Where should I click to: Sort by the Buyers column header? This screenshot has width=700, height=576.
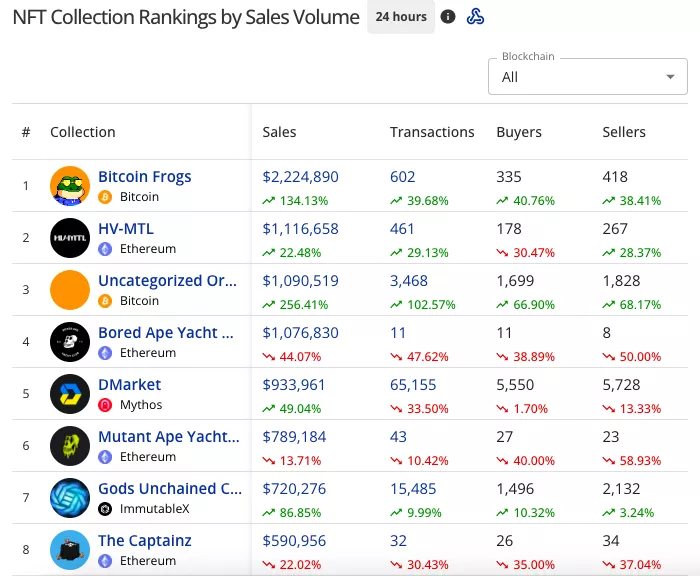tap(518, 132)
